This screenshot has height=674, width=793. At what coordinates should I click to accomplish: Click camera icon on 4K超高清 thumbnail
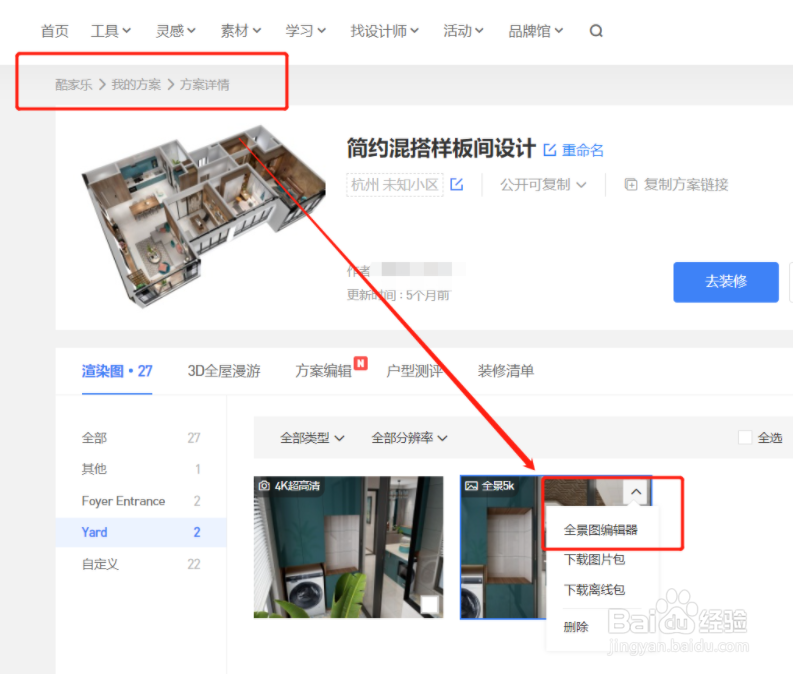[264, 486]
